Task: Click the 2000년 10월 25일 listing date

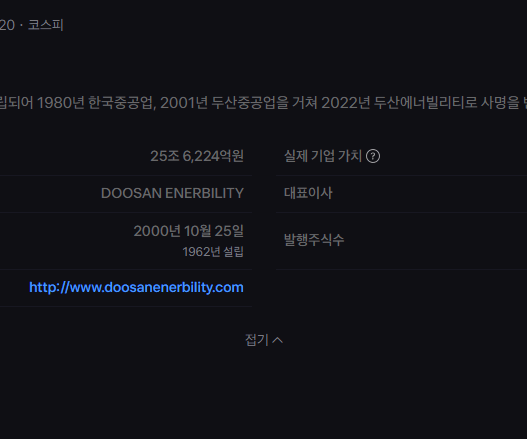Action: [x=188, y=231]
